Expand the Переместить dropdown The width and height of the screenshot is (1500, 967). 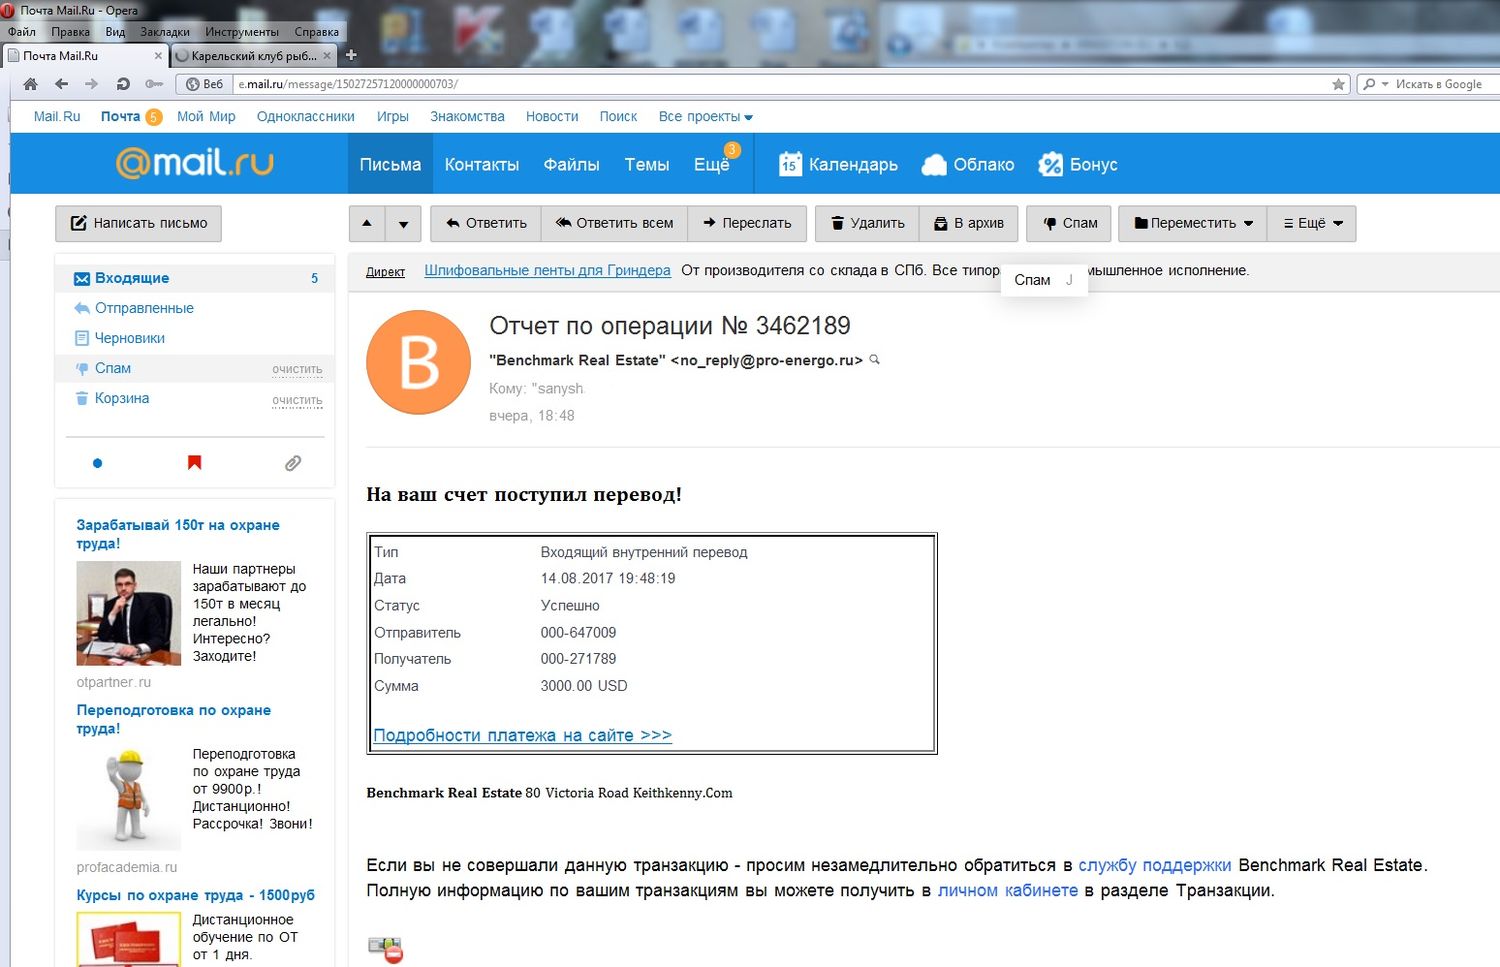click(x=1193, y=223)
